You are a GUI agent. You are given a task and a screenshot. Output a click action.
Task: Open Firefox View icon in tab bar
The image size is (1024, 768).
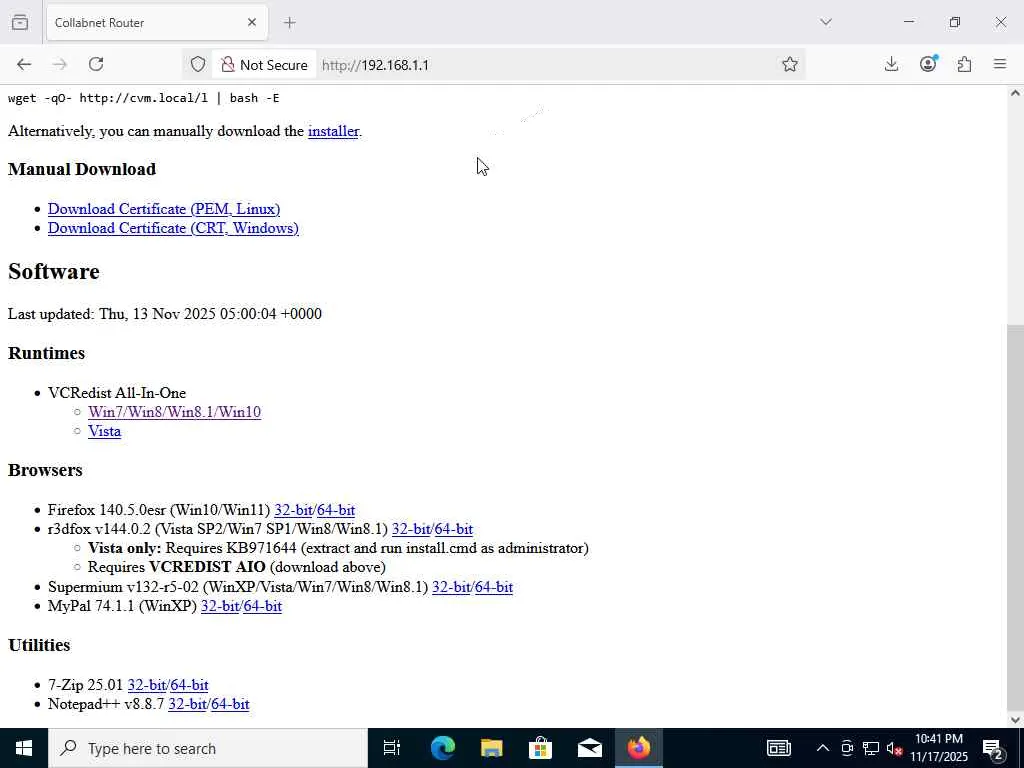(20, 22)
